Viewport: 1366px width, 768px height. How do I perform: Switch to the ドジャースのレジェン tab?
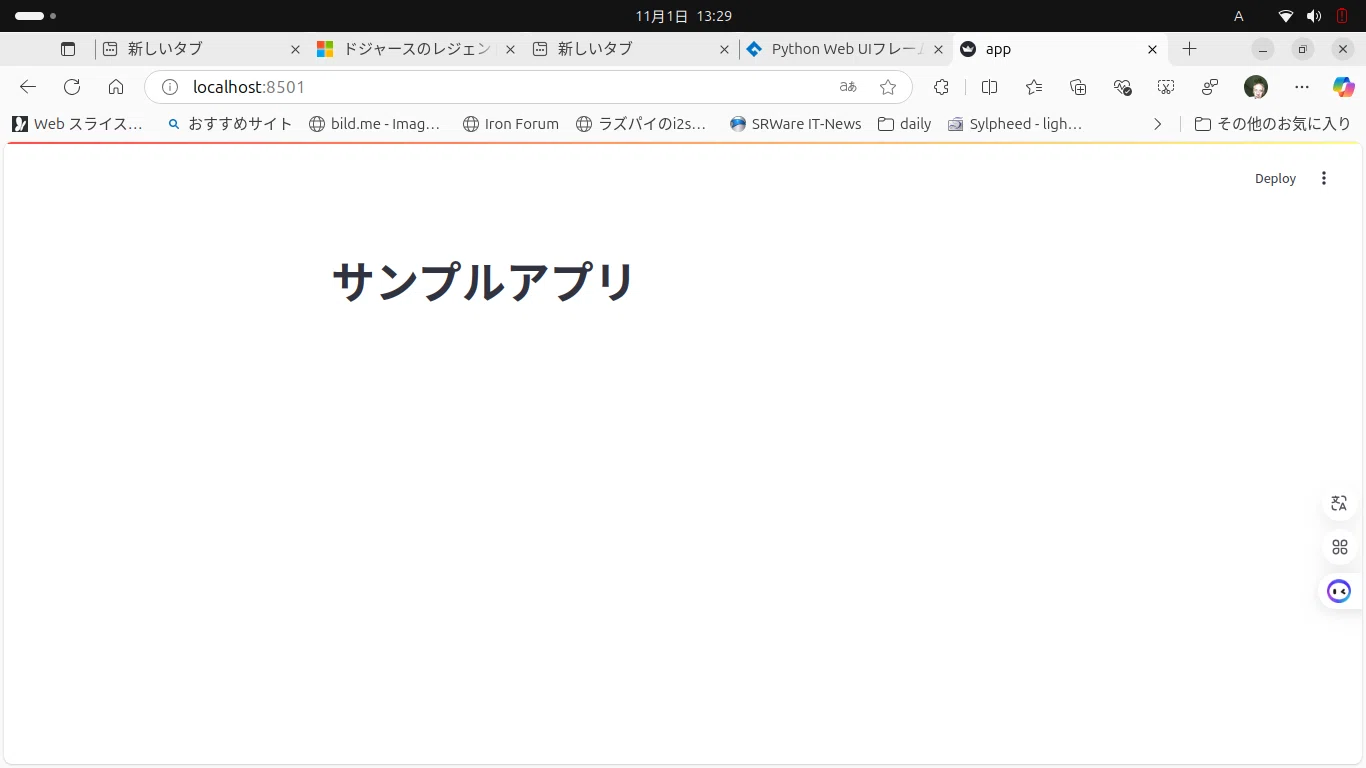417,49
